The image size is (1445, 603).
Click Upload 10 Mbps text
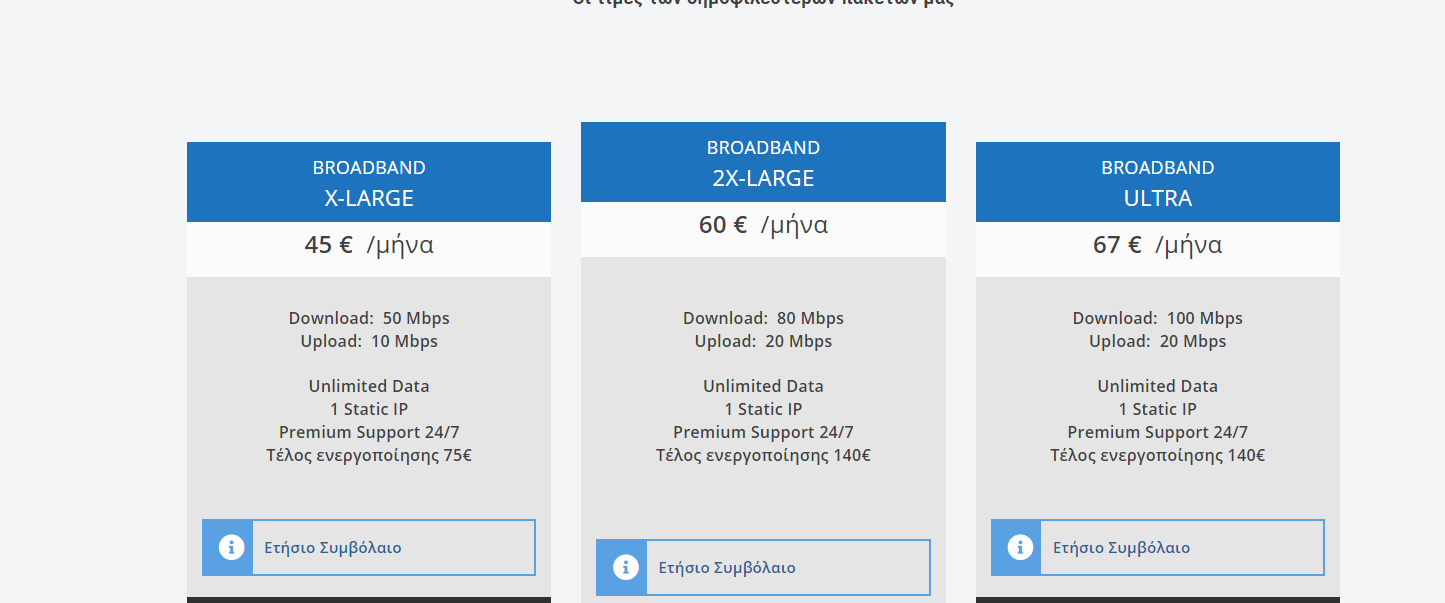[369, 341]
